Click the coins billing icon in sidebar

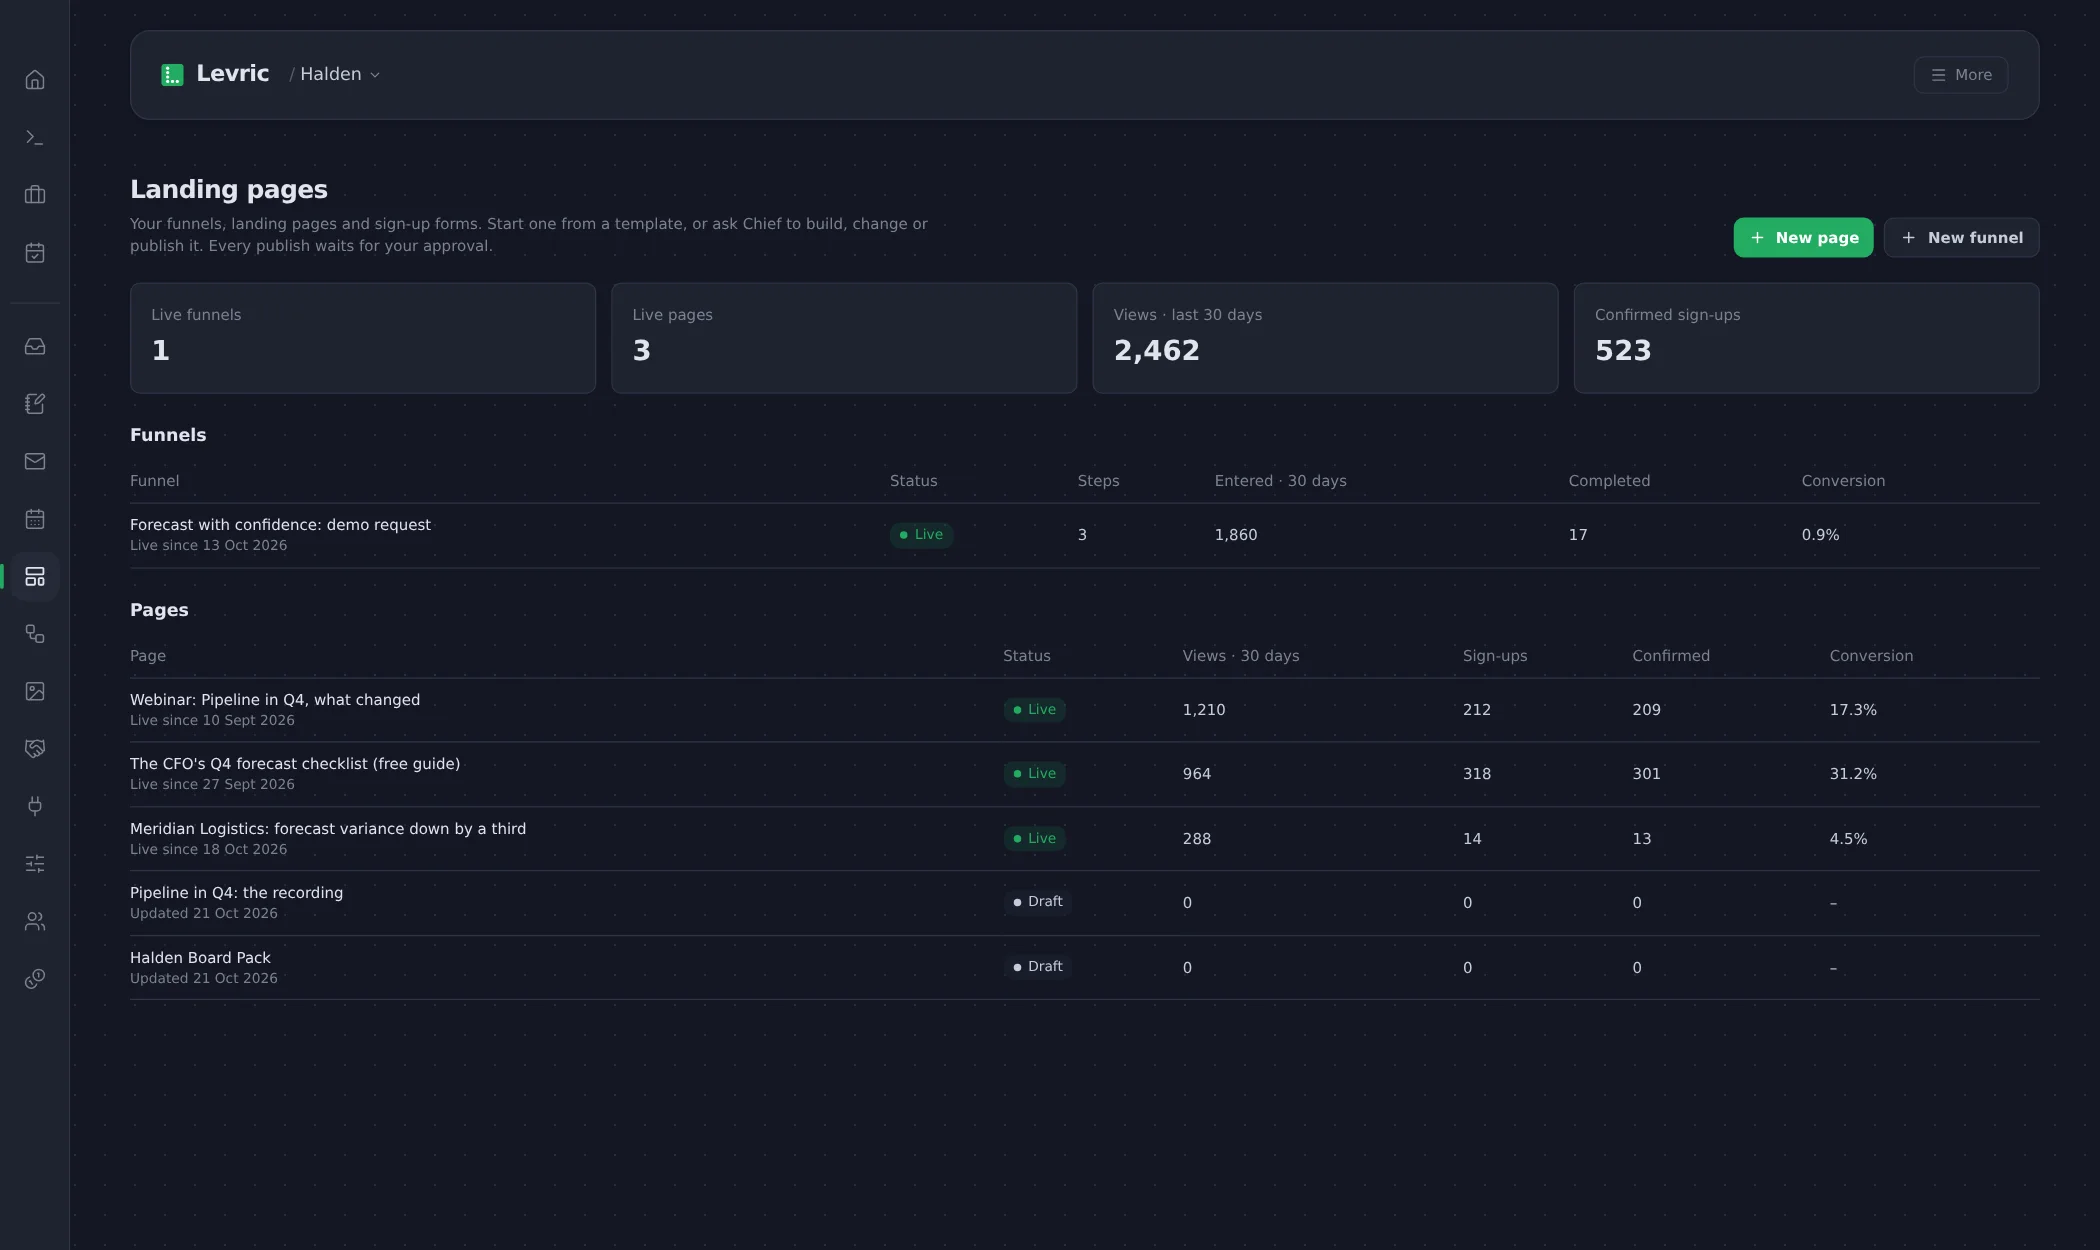tap(35, 979)
